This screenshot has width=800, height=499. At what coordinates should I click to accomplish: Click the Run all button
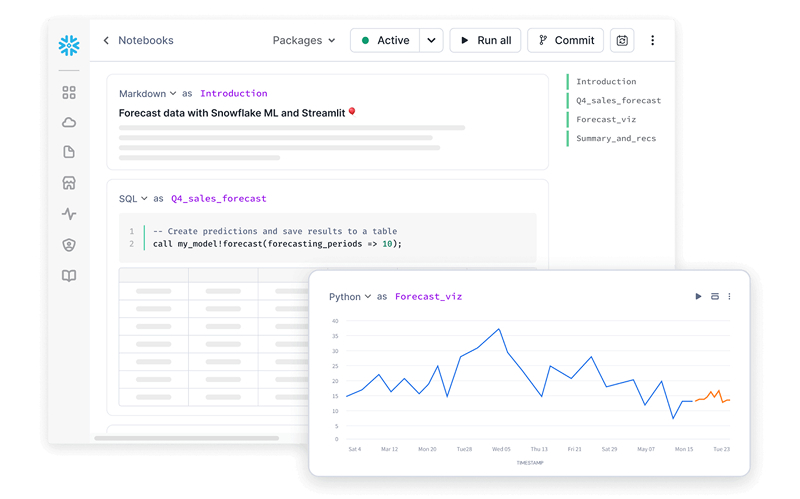click(x=485, y=41)
